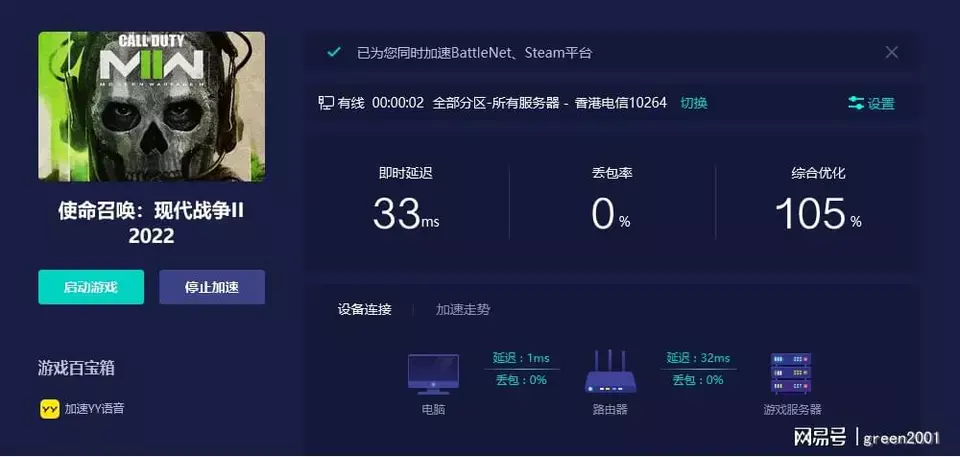Click the 路由器 router icon
The height and width of the screenshot is (457, 960).
click(610, 373)
